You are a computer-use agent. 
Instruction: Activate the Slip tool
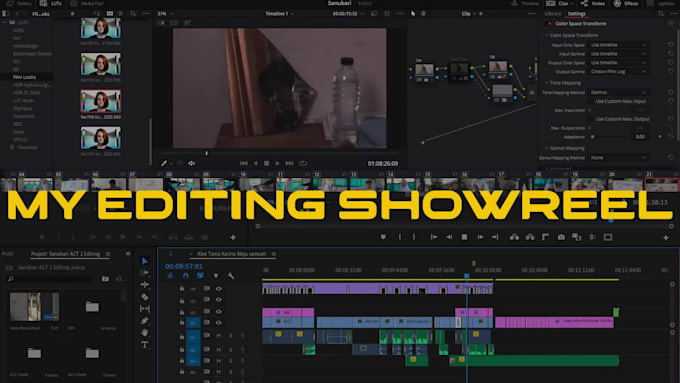(x=145, y=309)
